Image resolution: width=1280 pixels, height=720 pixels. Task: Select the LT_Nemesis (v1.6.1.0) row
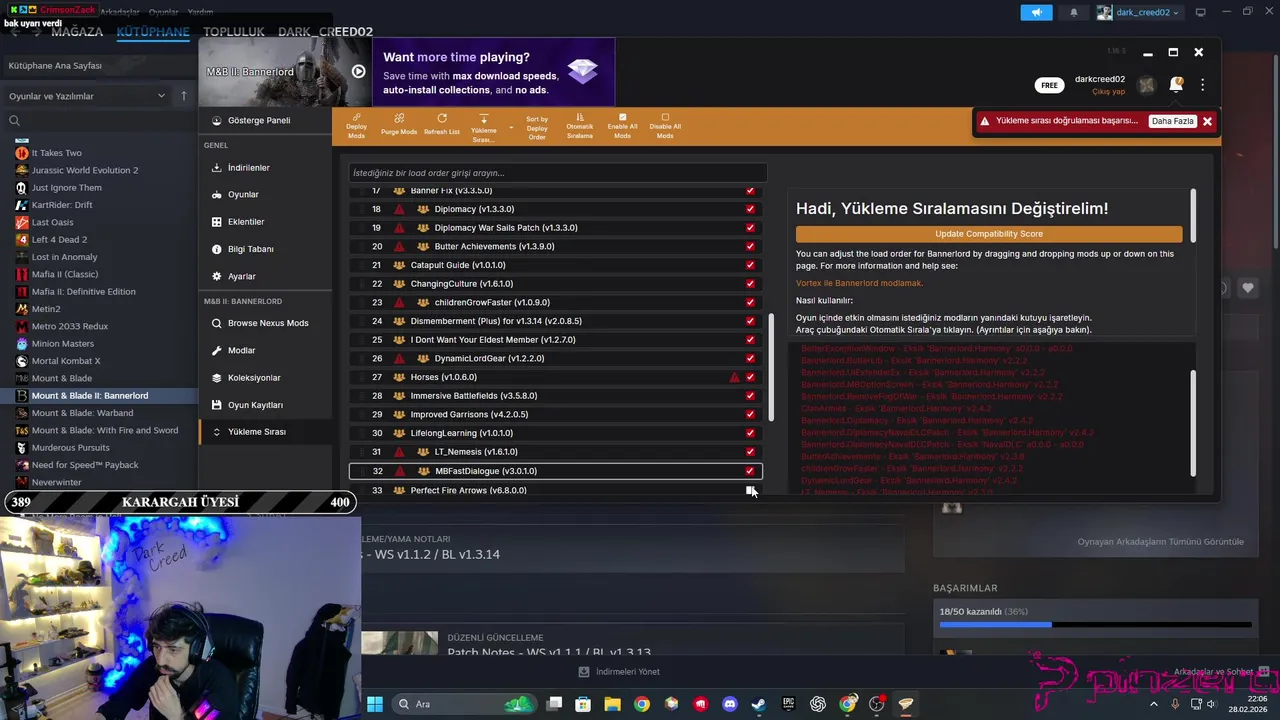pos(556,452)
